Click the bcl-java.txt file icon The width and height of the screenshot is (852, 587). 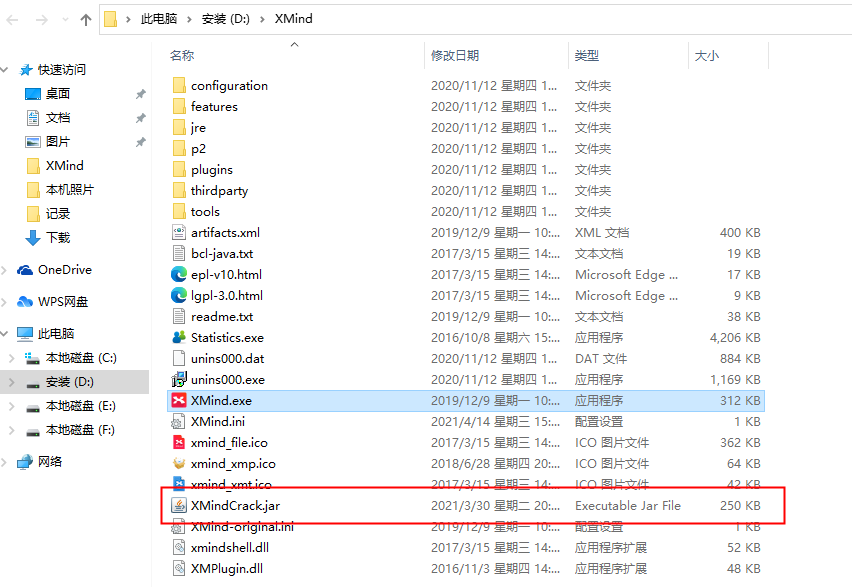coord(179,254)
